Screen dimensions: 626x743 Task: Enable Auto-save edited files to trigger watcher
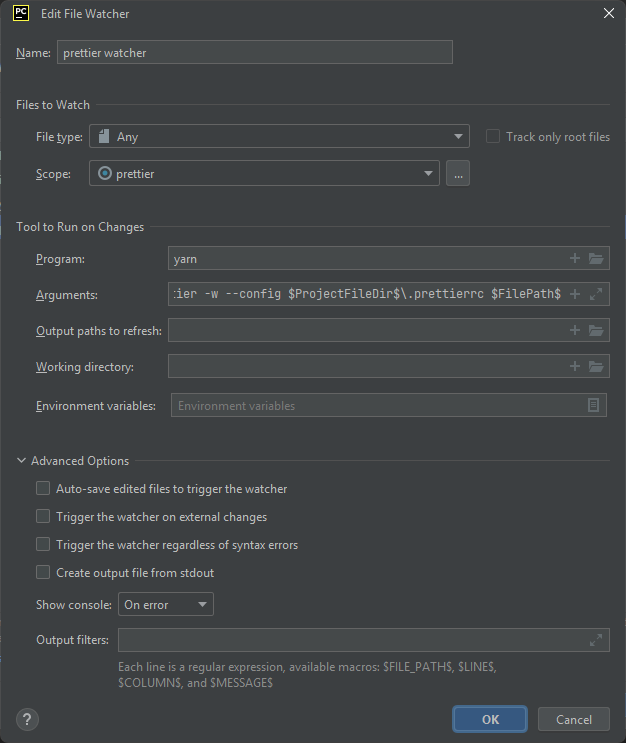(43, 489)
